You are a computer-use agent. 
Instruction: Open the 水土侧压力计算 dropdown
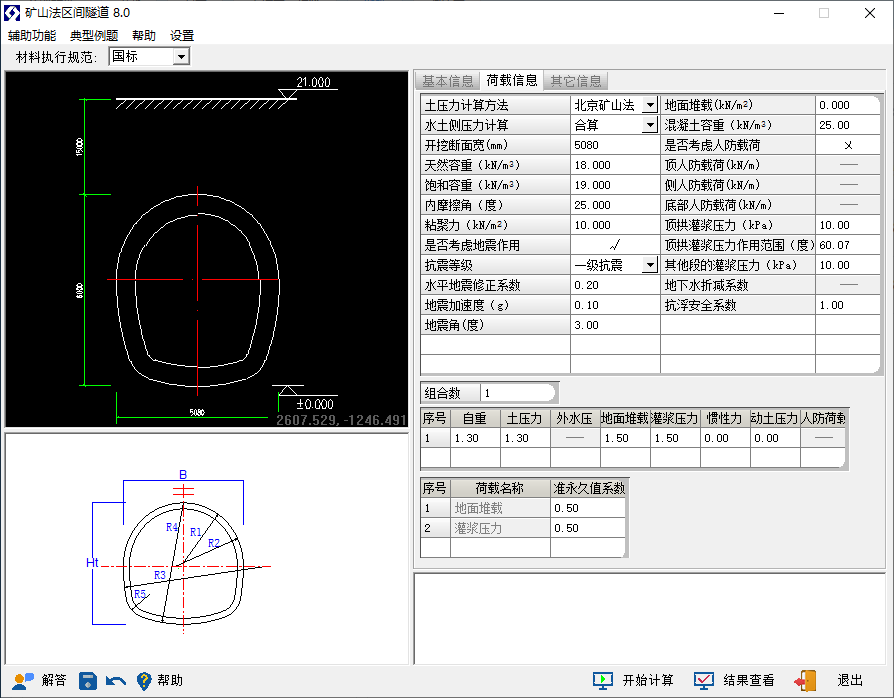point(649,125)
